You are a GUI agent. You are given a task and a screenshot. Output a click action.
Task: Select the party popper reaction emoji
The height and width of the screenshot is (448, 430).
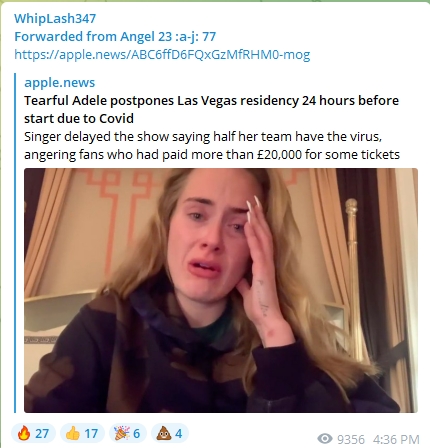[122, 433]
